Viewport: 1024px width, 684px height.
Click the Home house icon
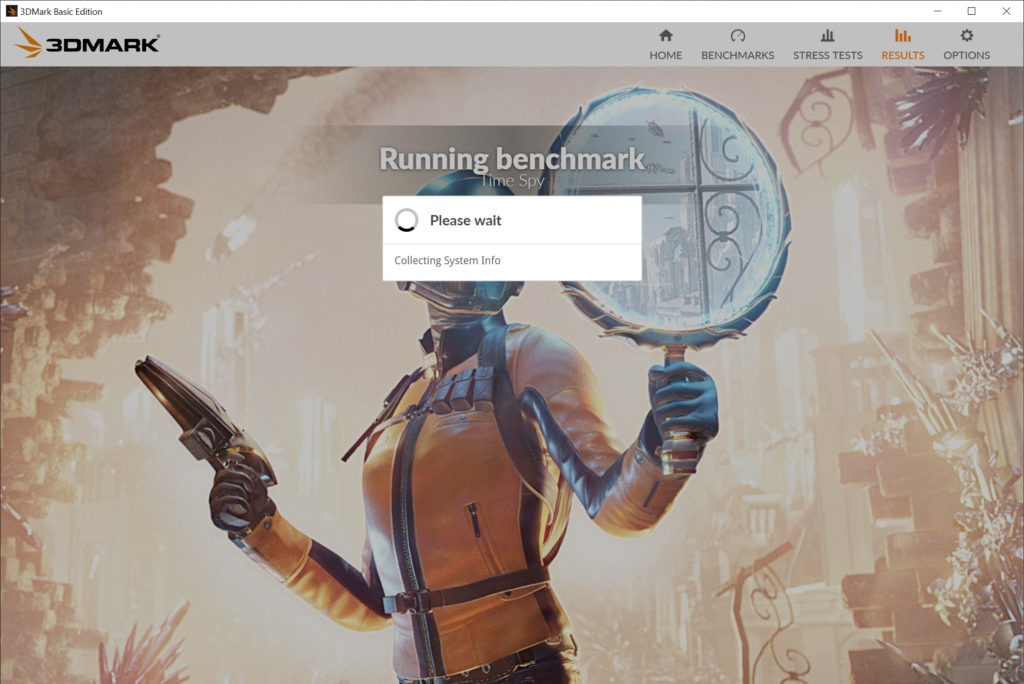665,35
